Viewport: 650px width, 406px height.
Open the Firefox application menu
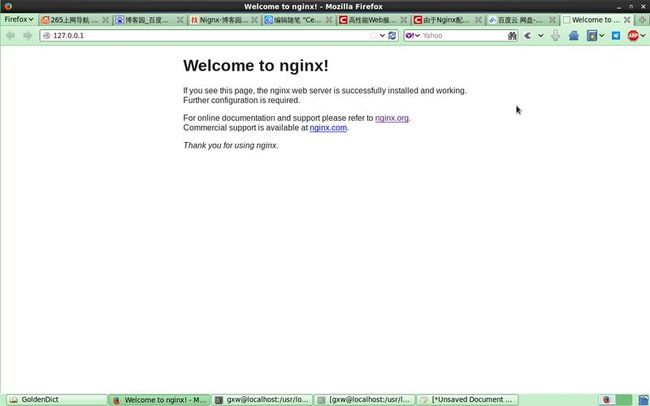point(19,19)
